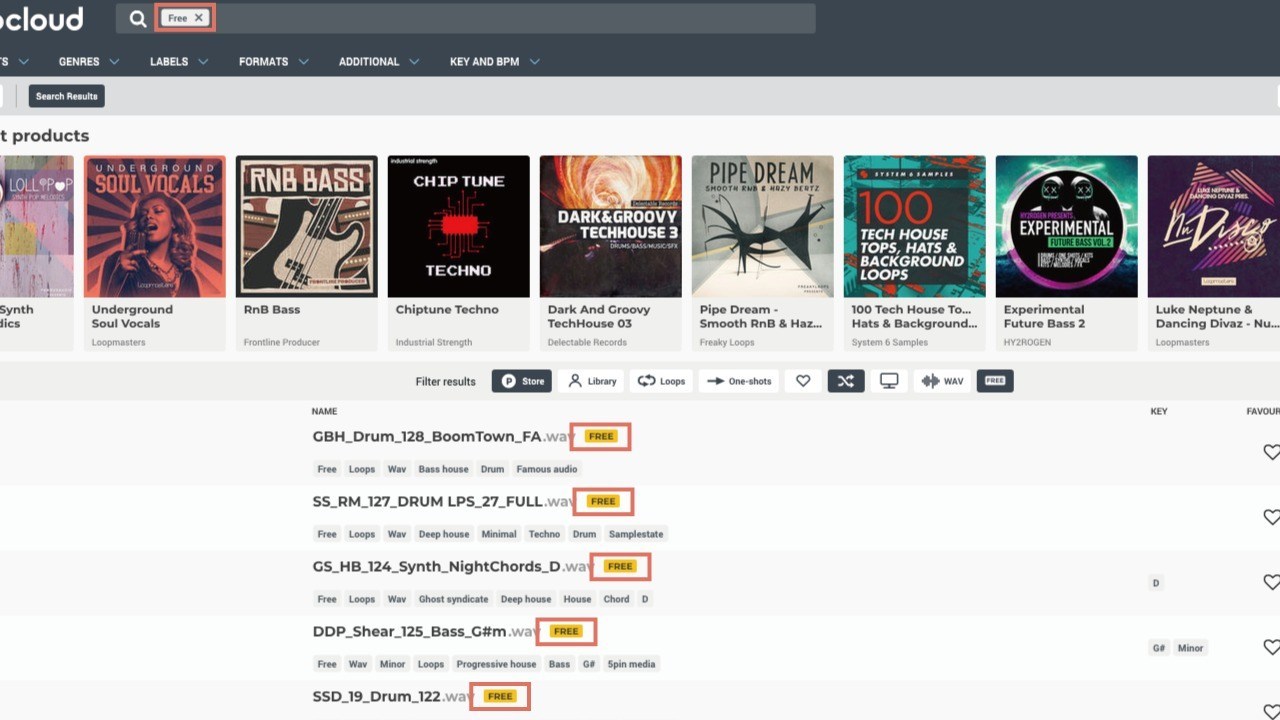The height and width of the screenshot is (720, 1280).
Task: Open the Formats menu
Action: click(x=273, y=62)
